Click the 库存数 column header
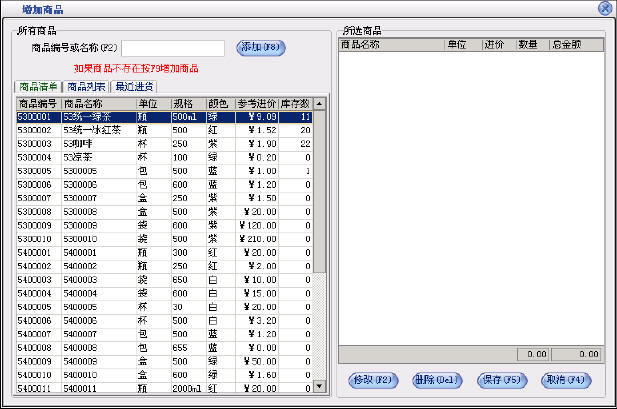 (x=296, y=103)
